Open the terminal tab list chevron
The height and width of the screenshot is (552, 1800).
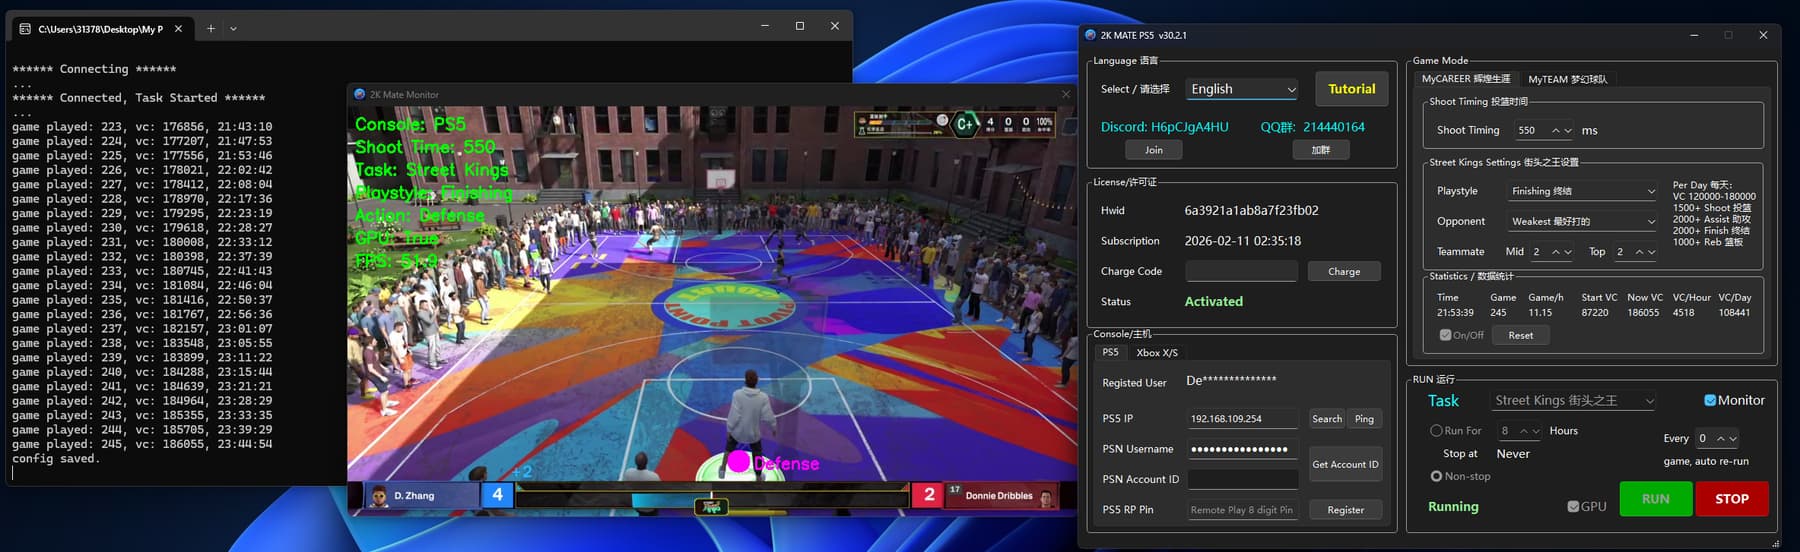[234, 29]
